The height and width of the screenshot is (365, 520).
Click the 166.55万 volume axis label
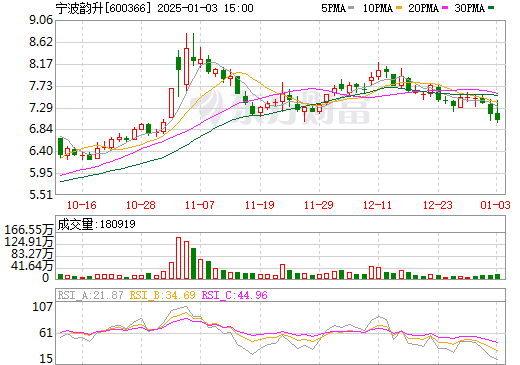point(29,230)
